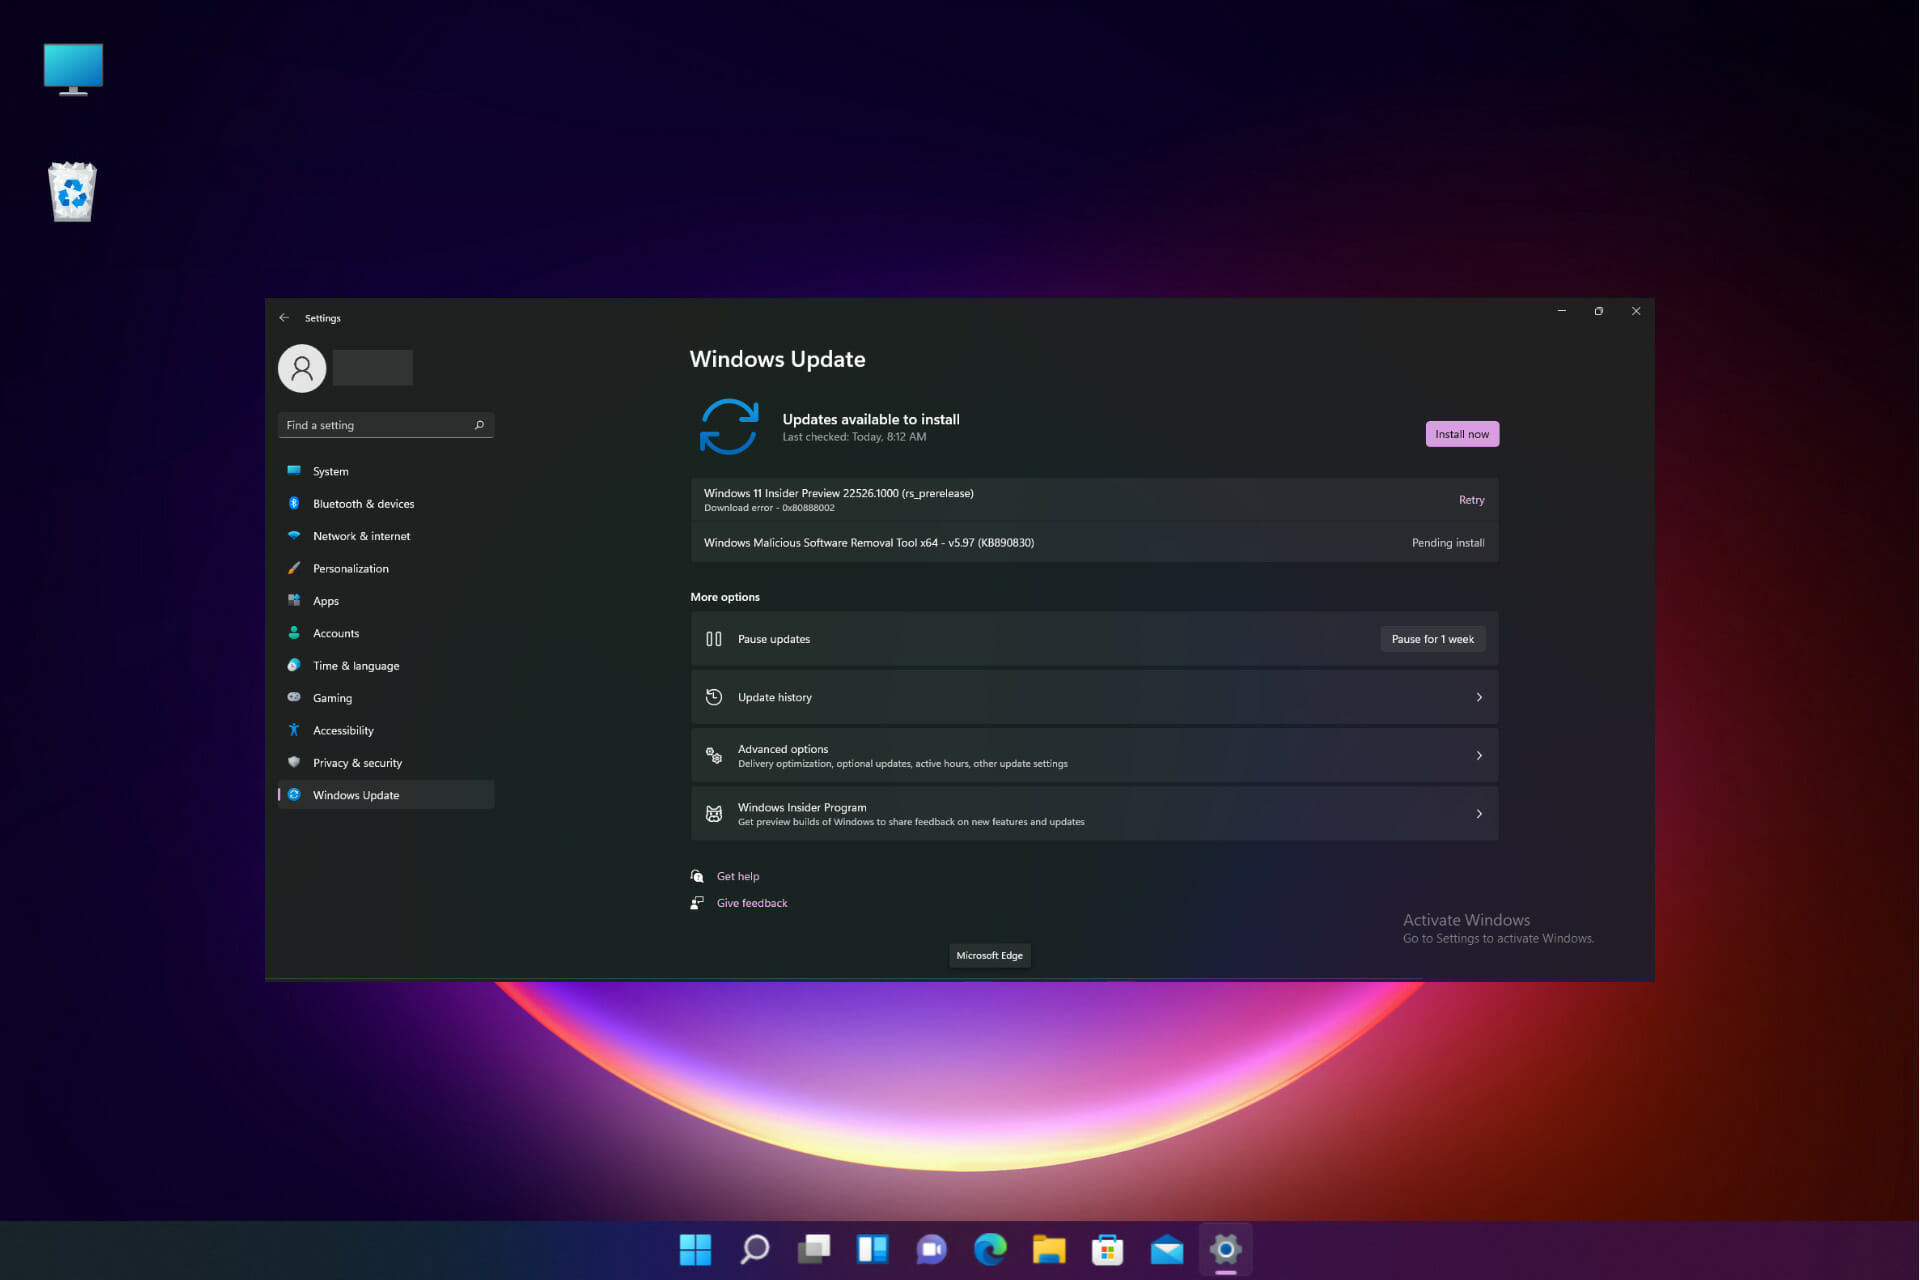Select Personalization in the sidebar
This screenshot has width=1920, height=1280.
(386, 568)
